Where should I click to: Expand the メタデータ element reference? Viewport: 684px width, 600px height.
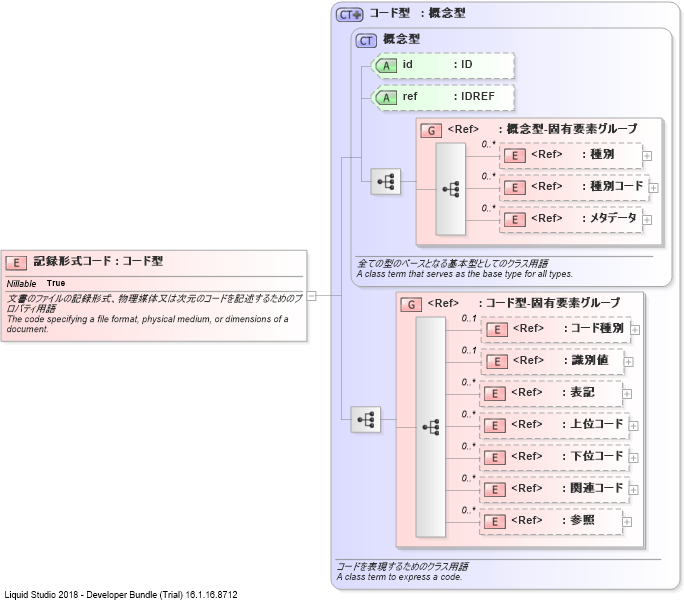[x=647, y=220]
